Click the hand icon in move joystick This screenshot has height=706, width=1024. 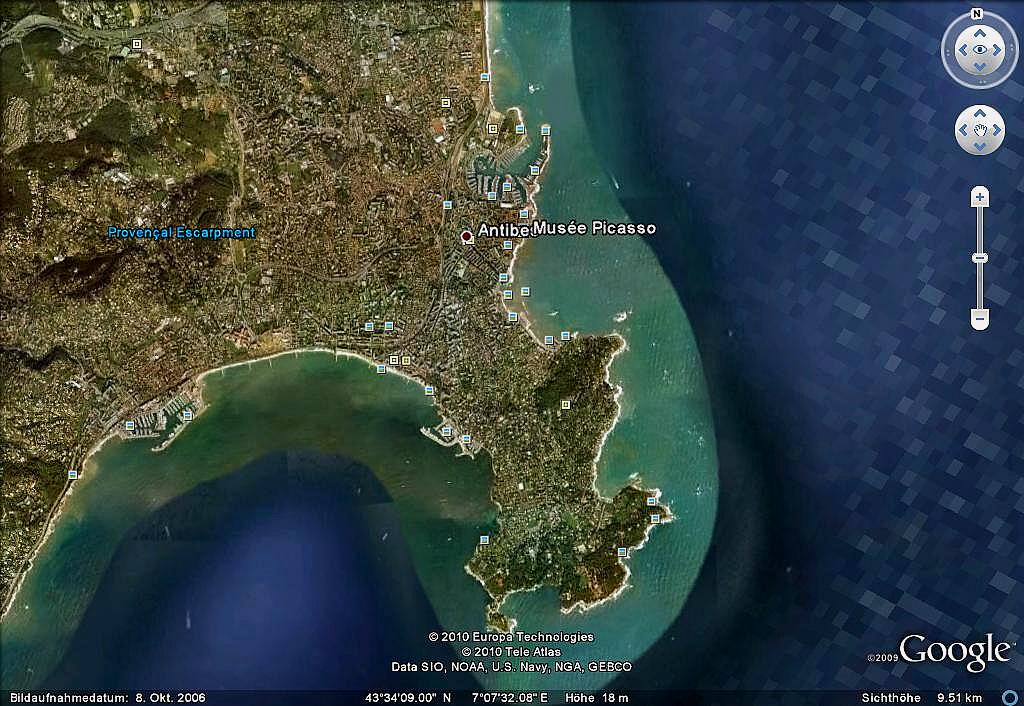[x=979, y=130]
